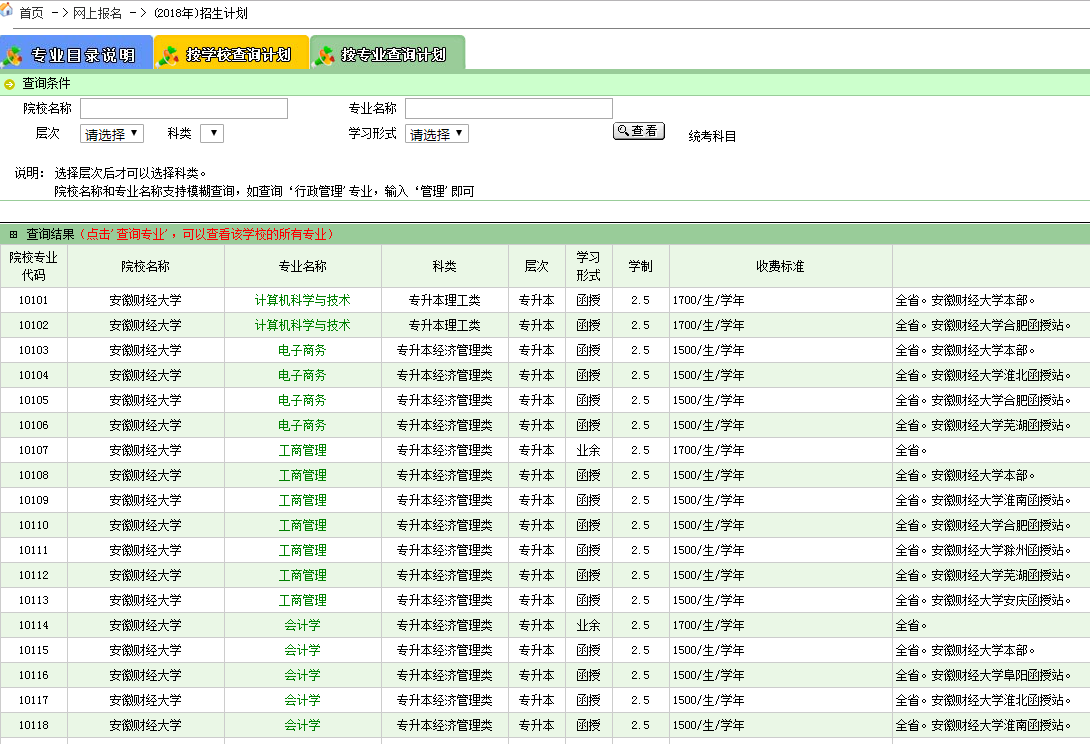Viewport: 1090px width, 744px height.
Task: Open 会计学 major in row 10116
Action: (302, 676)
